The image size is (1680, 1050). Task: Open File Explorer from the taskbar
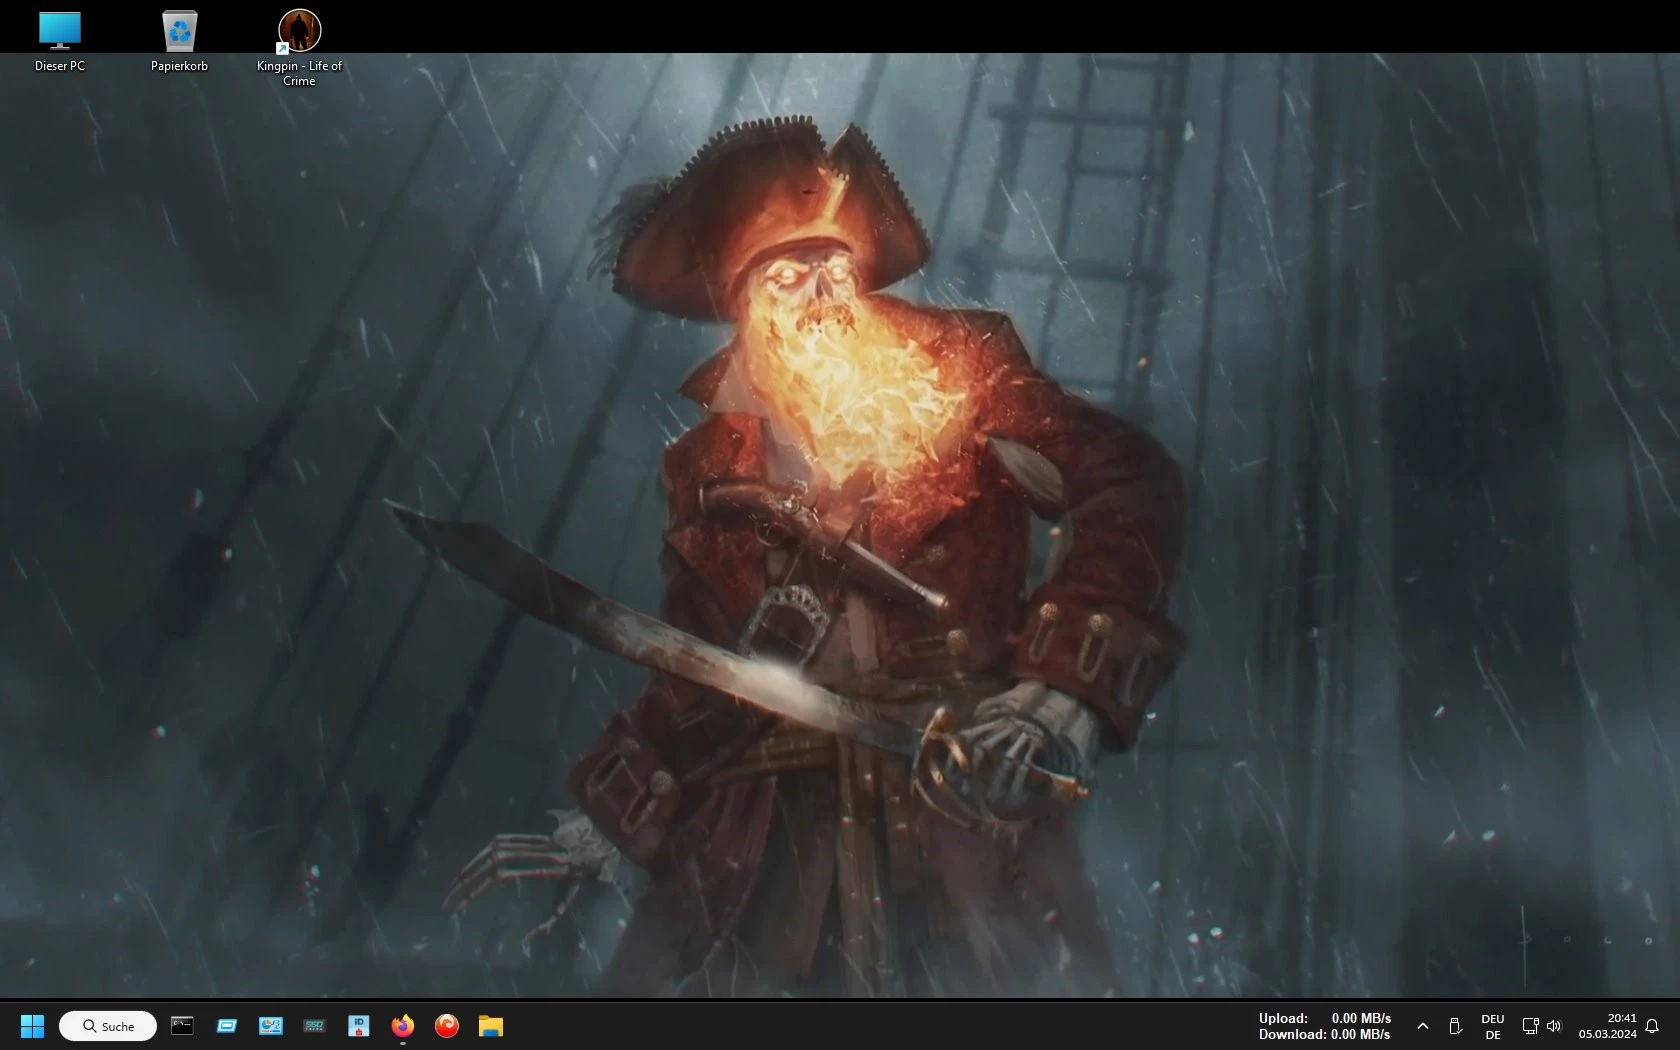tap(490, 1025)
